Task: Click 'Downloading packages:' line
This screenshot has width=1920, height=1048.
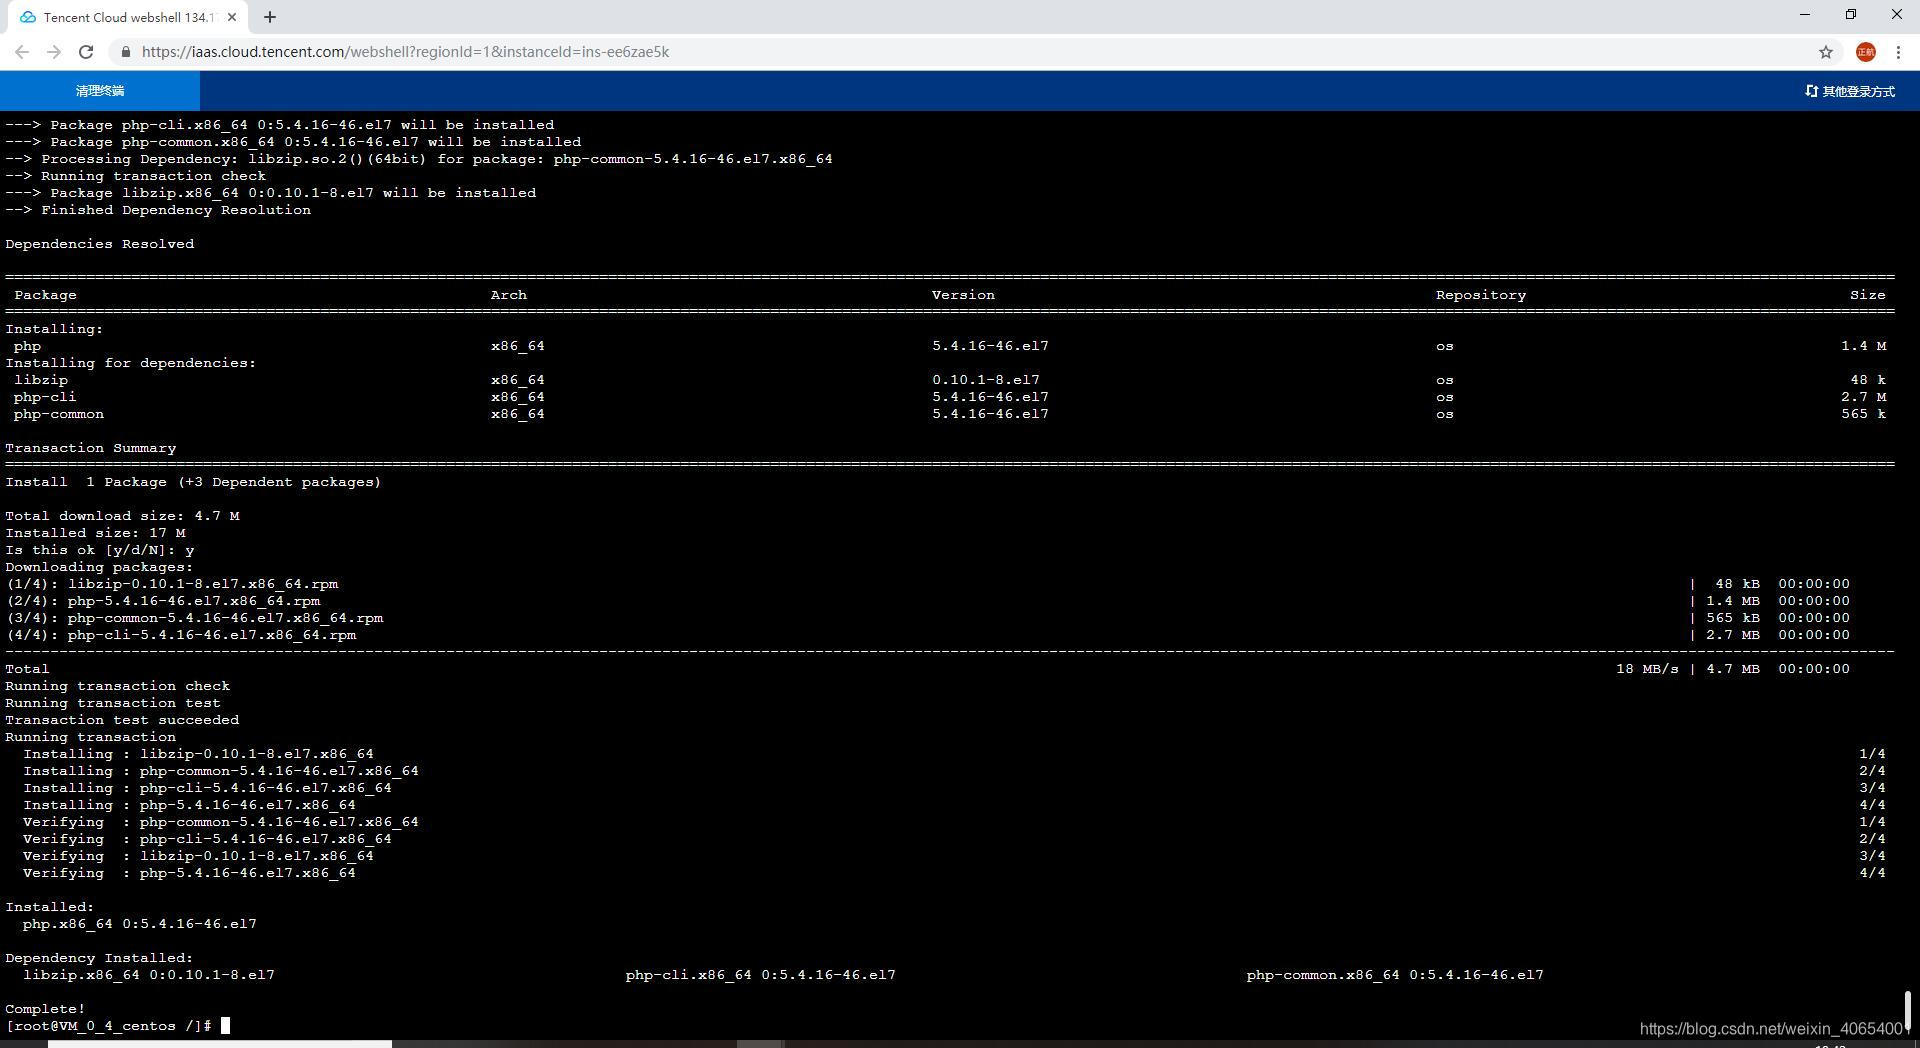Action: tap(99, 567)
